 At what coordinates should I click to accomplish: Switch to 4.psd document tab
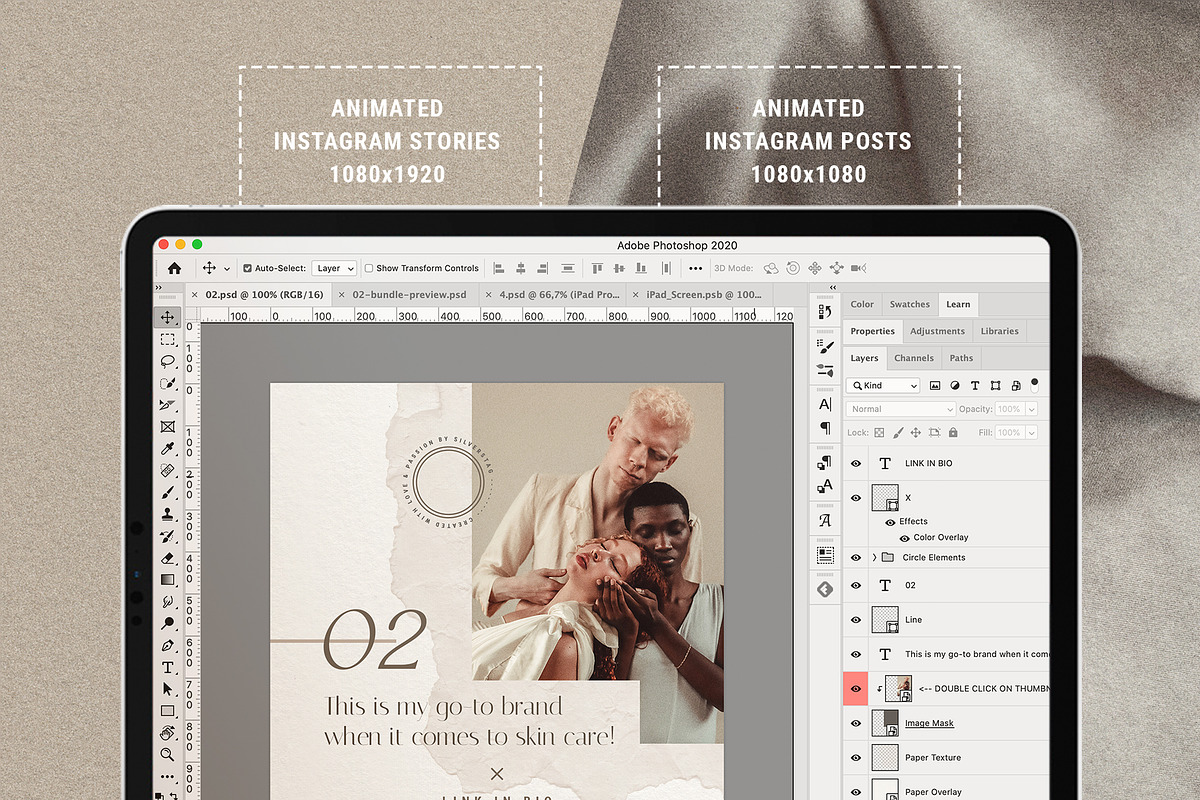point(560,295)
